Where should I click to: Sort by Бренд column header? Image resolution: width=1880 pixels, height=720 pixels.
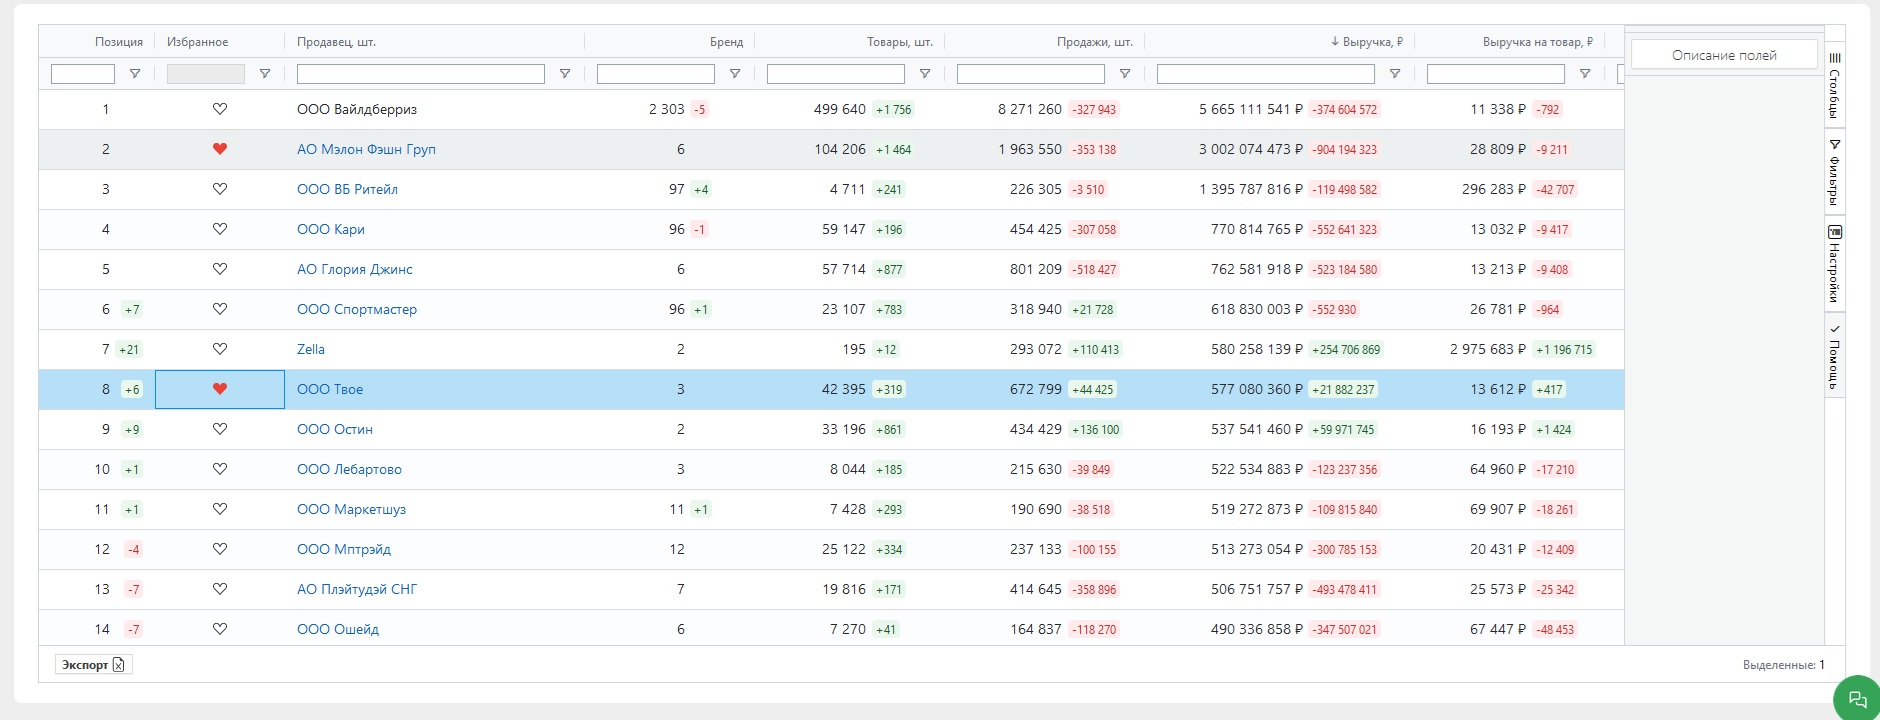coord(726,42)
